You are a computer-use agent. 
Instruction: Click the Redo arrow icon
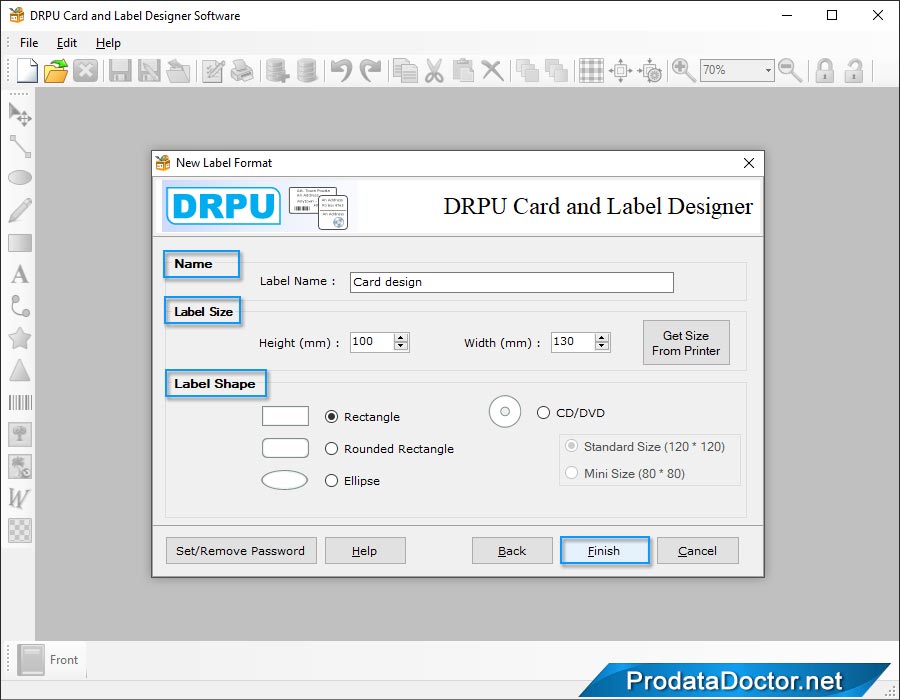[370, 71]
